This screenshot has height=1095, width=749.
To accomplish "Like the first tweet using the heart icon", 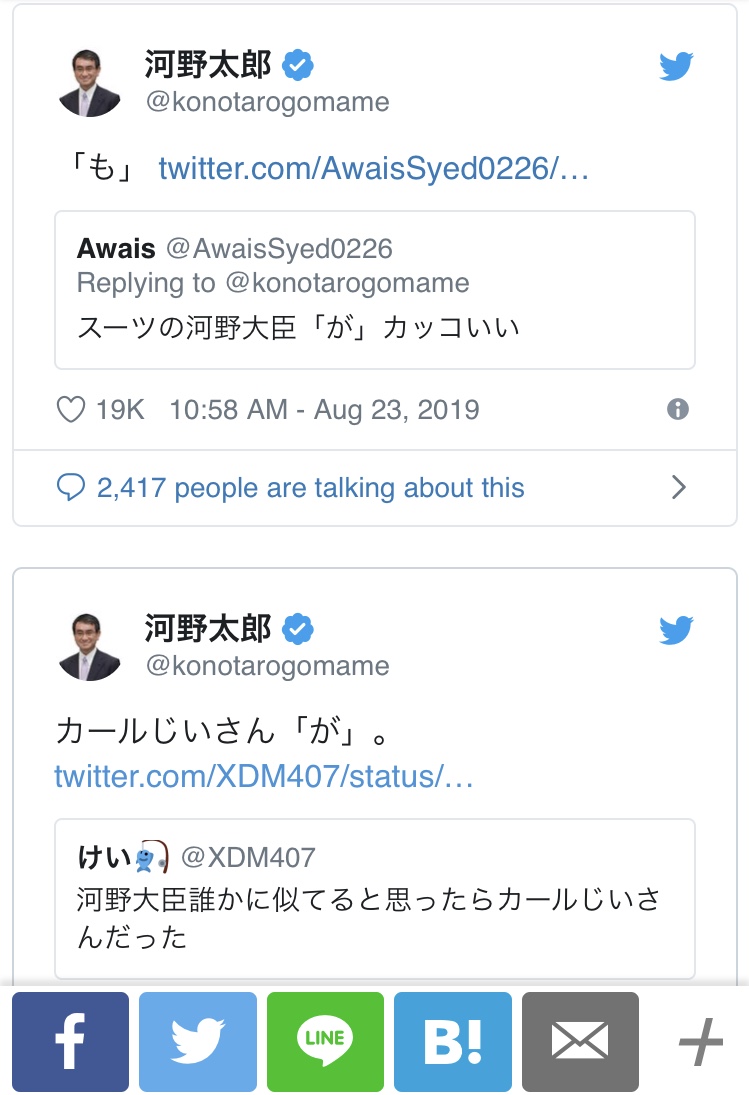I will [x=71, y=409].
